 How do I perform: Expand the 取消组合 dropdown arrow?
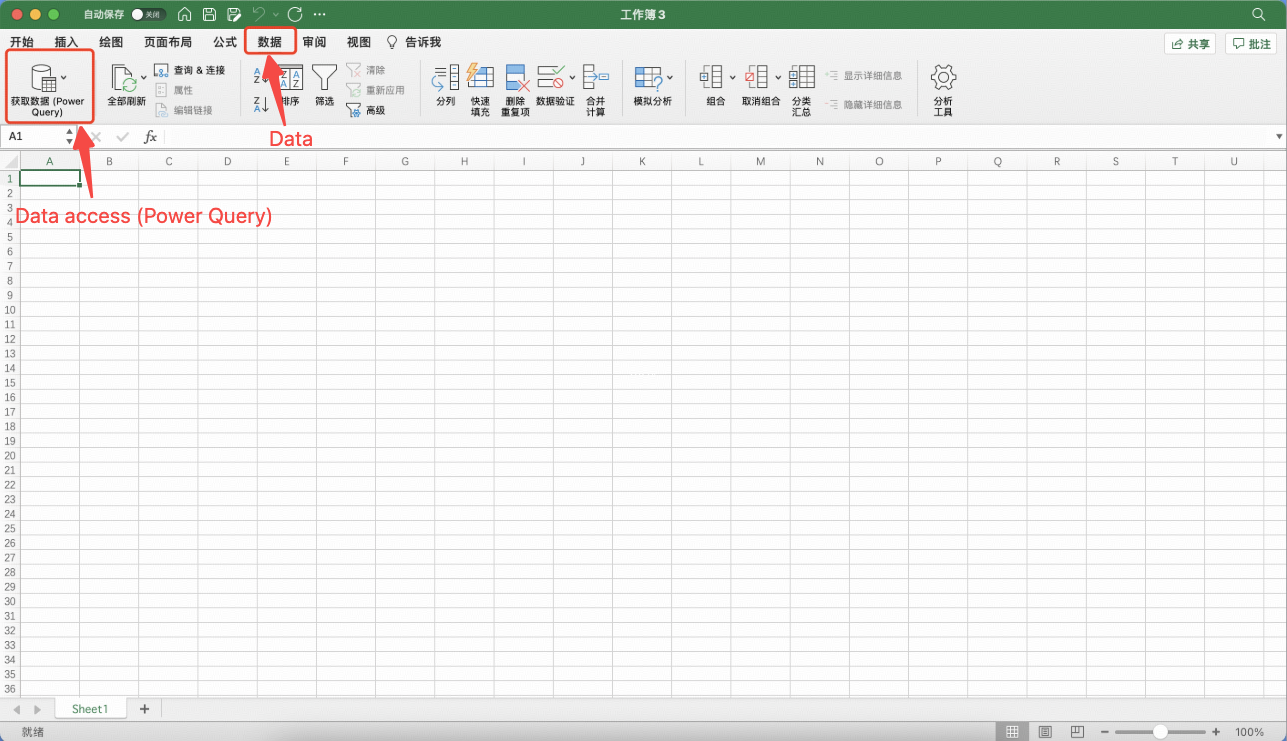point(778,77)
